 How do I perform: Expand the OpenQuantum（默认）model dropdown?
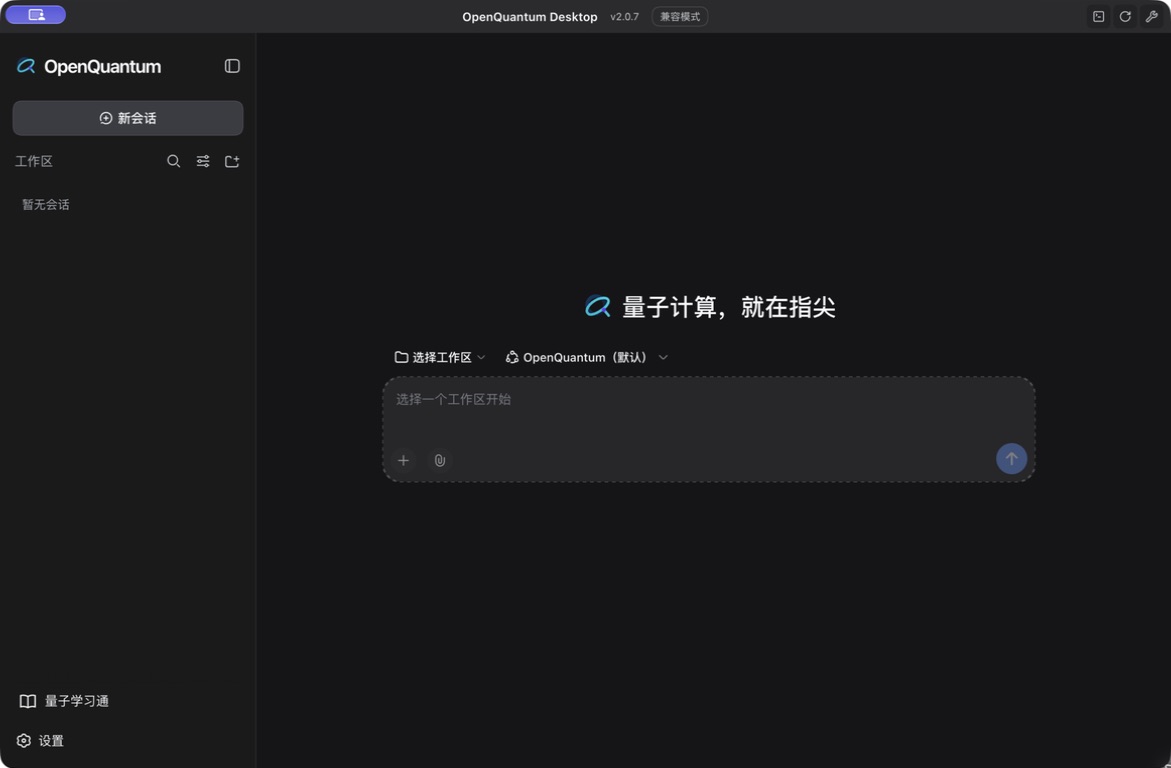click(586, 357)
